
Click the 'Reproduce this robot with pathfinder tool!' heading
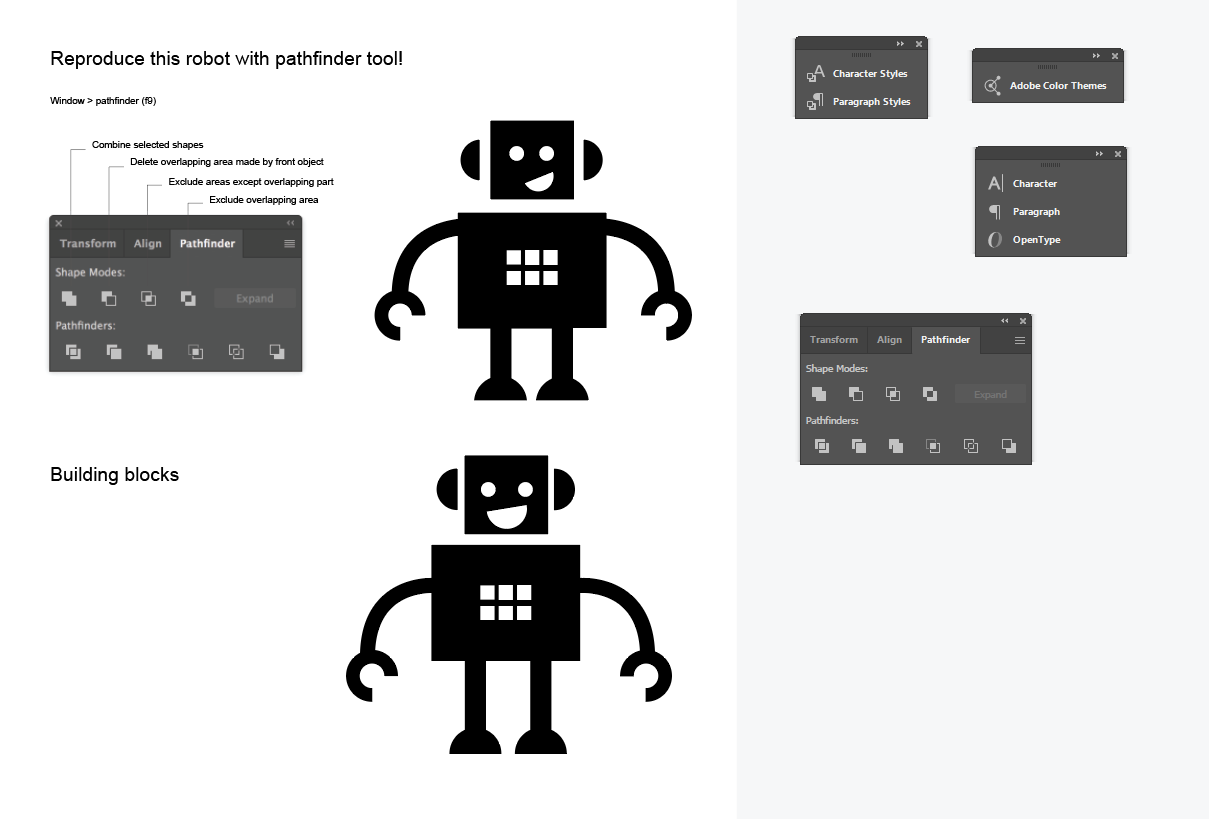[227, 59]
